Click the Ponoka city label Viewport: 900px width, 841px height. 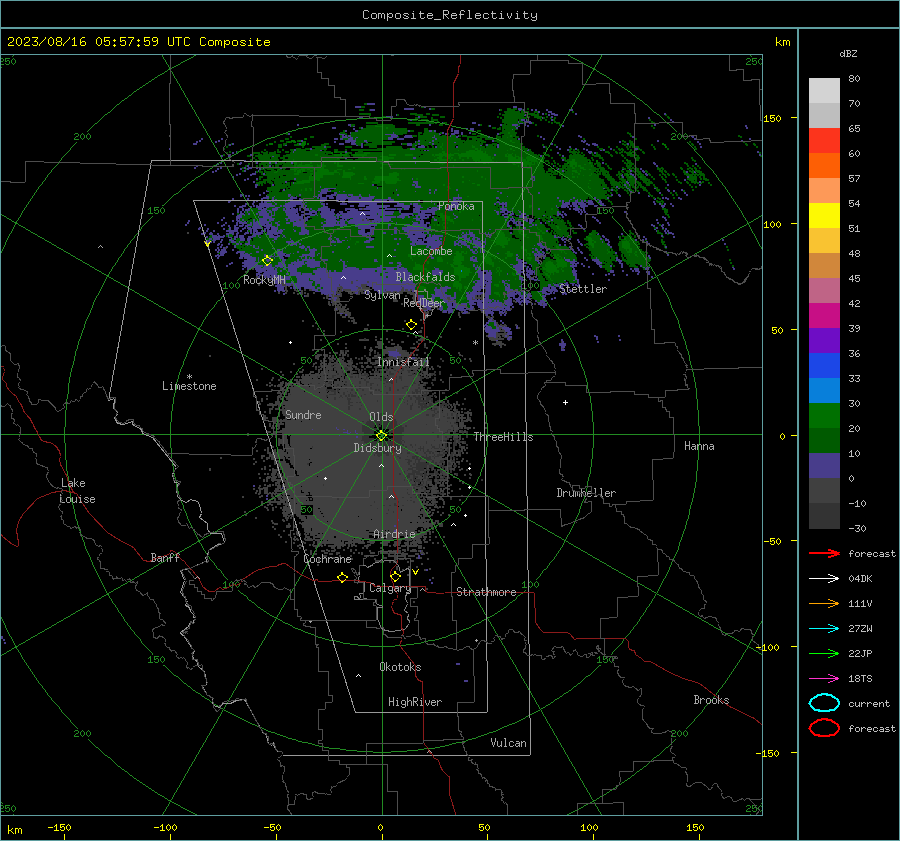[x=456, y=206]
